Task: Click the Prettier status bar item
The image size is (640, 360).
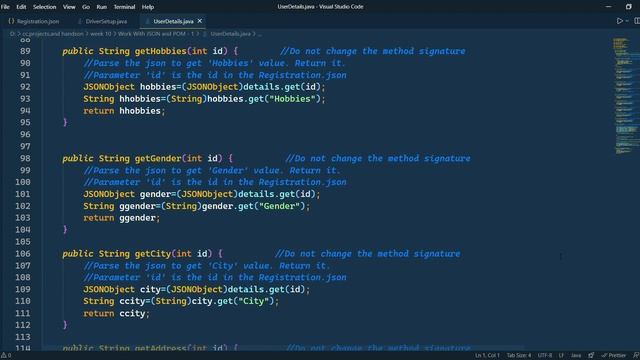Action: click(613, 356)
